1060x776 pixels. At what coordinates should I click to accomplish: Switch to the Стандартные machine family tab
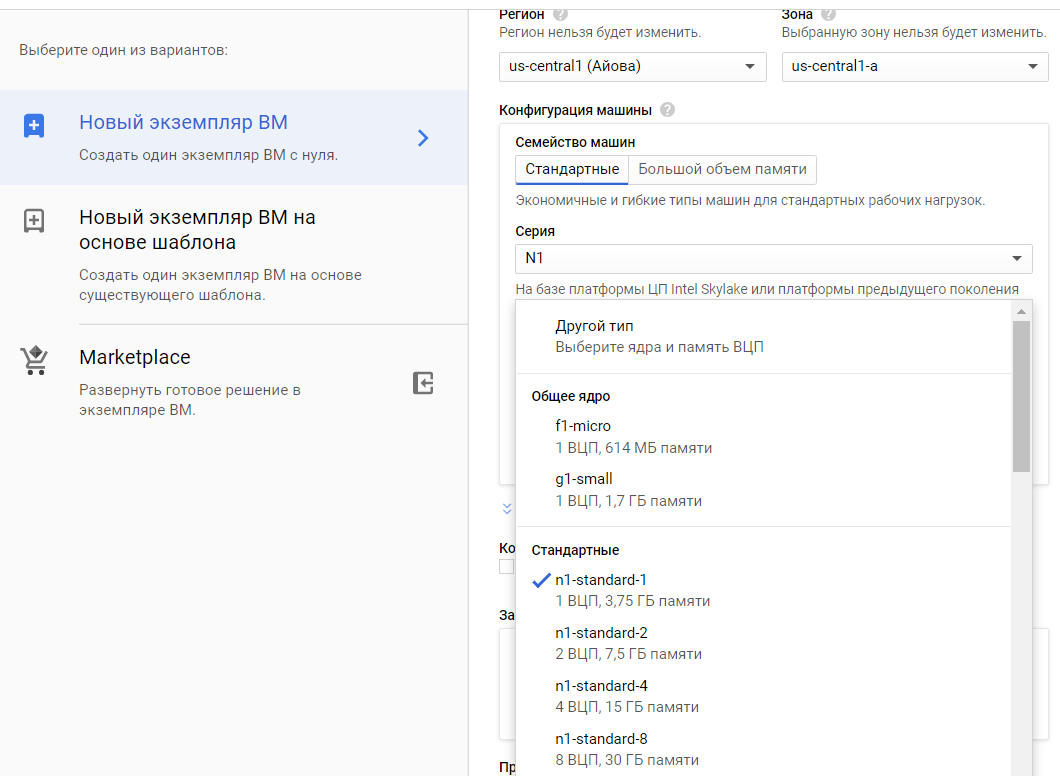572,169
